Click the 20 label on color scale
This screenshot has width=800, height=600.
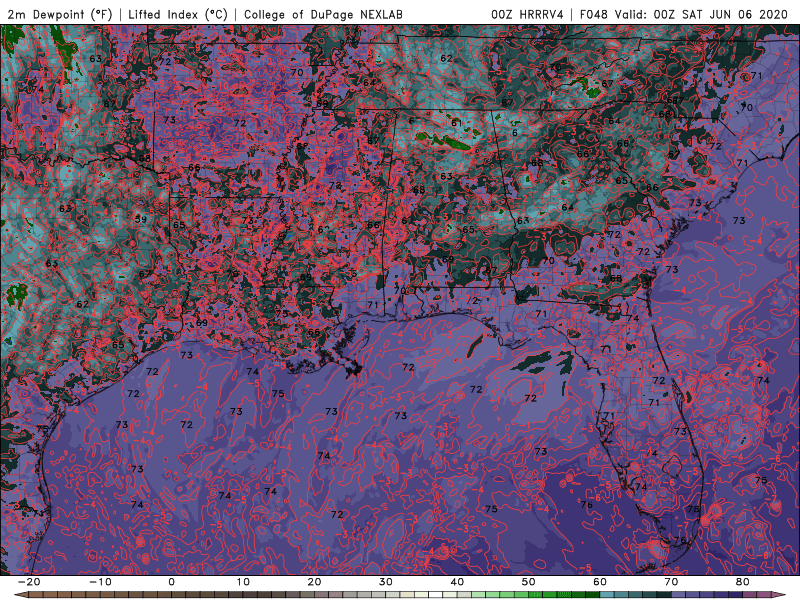point(314,582)
